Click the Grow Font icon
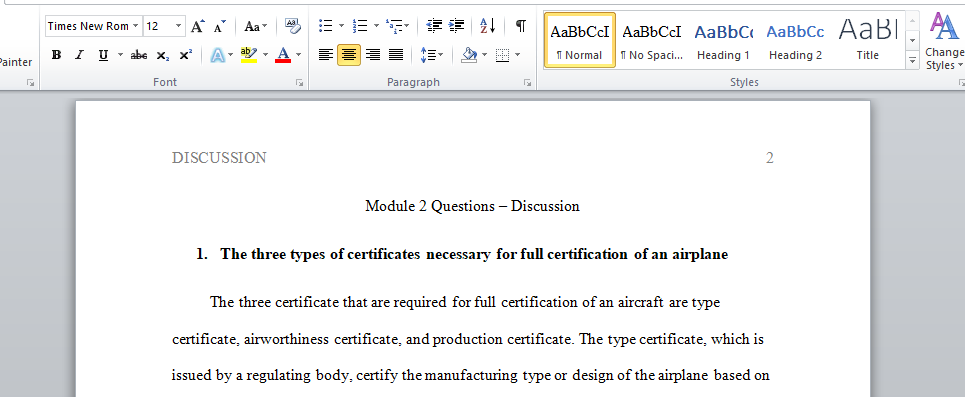 point(197,26)
